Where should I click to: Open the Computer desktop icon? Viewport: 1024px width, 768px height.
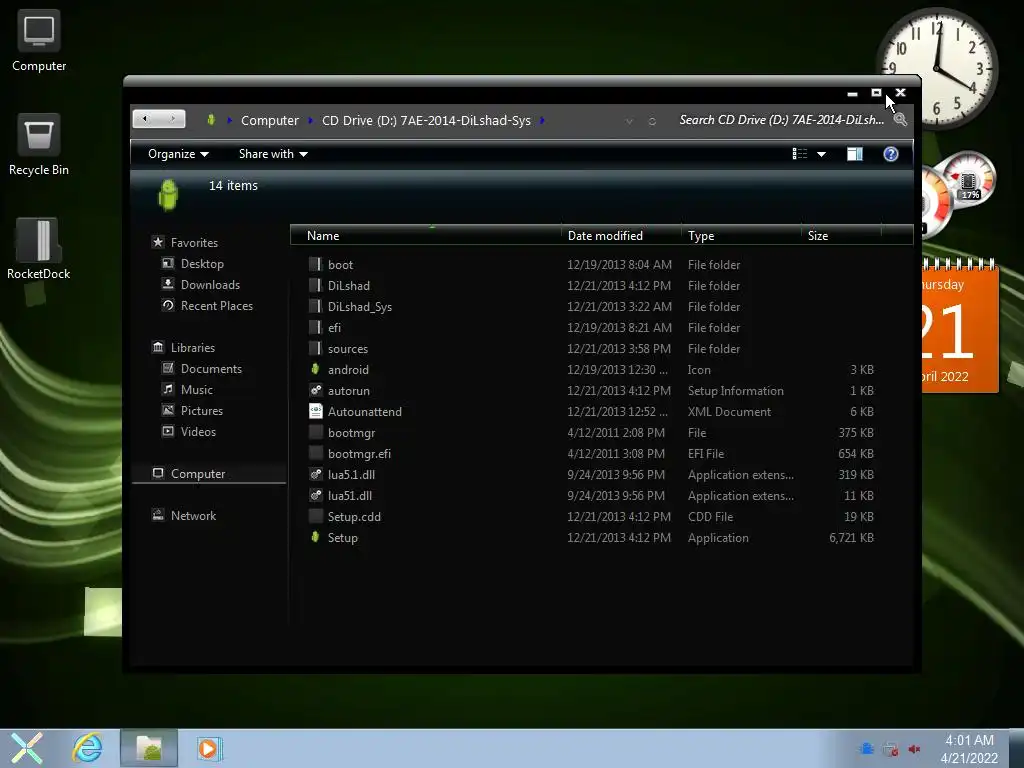(x=39, y=40)
